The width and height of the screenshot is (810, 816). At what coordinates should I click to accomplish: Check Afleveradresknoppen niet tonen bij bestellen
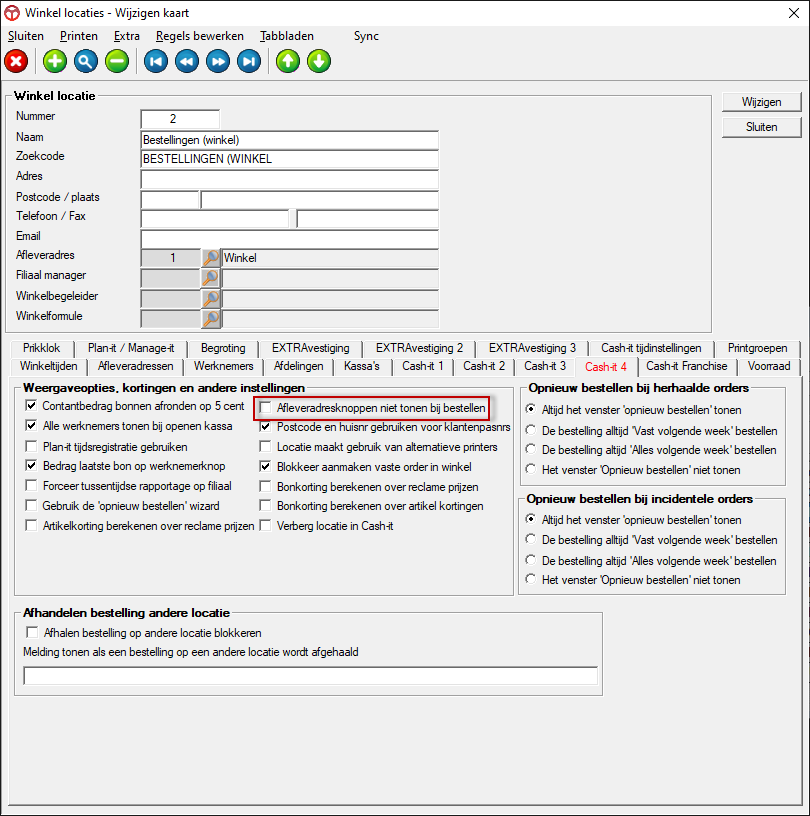[265, 407]
